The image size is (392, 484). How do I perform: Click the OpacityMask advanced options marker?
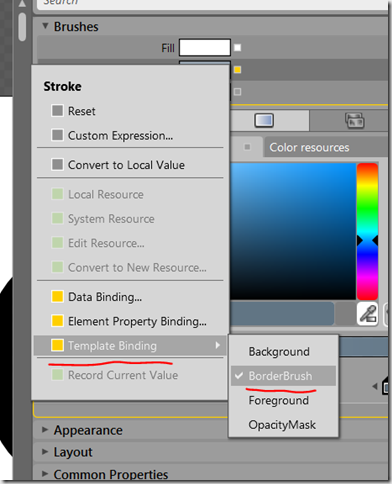(x=237, y=92)
